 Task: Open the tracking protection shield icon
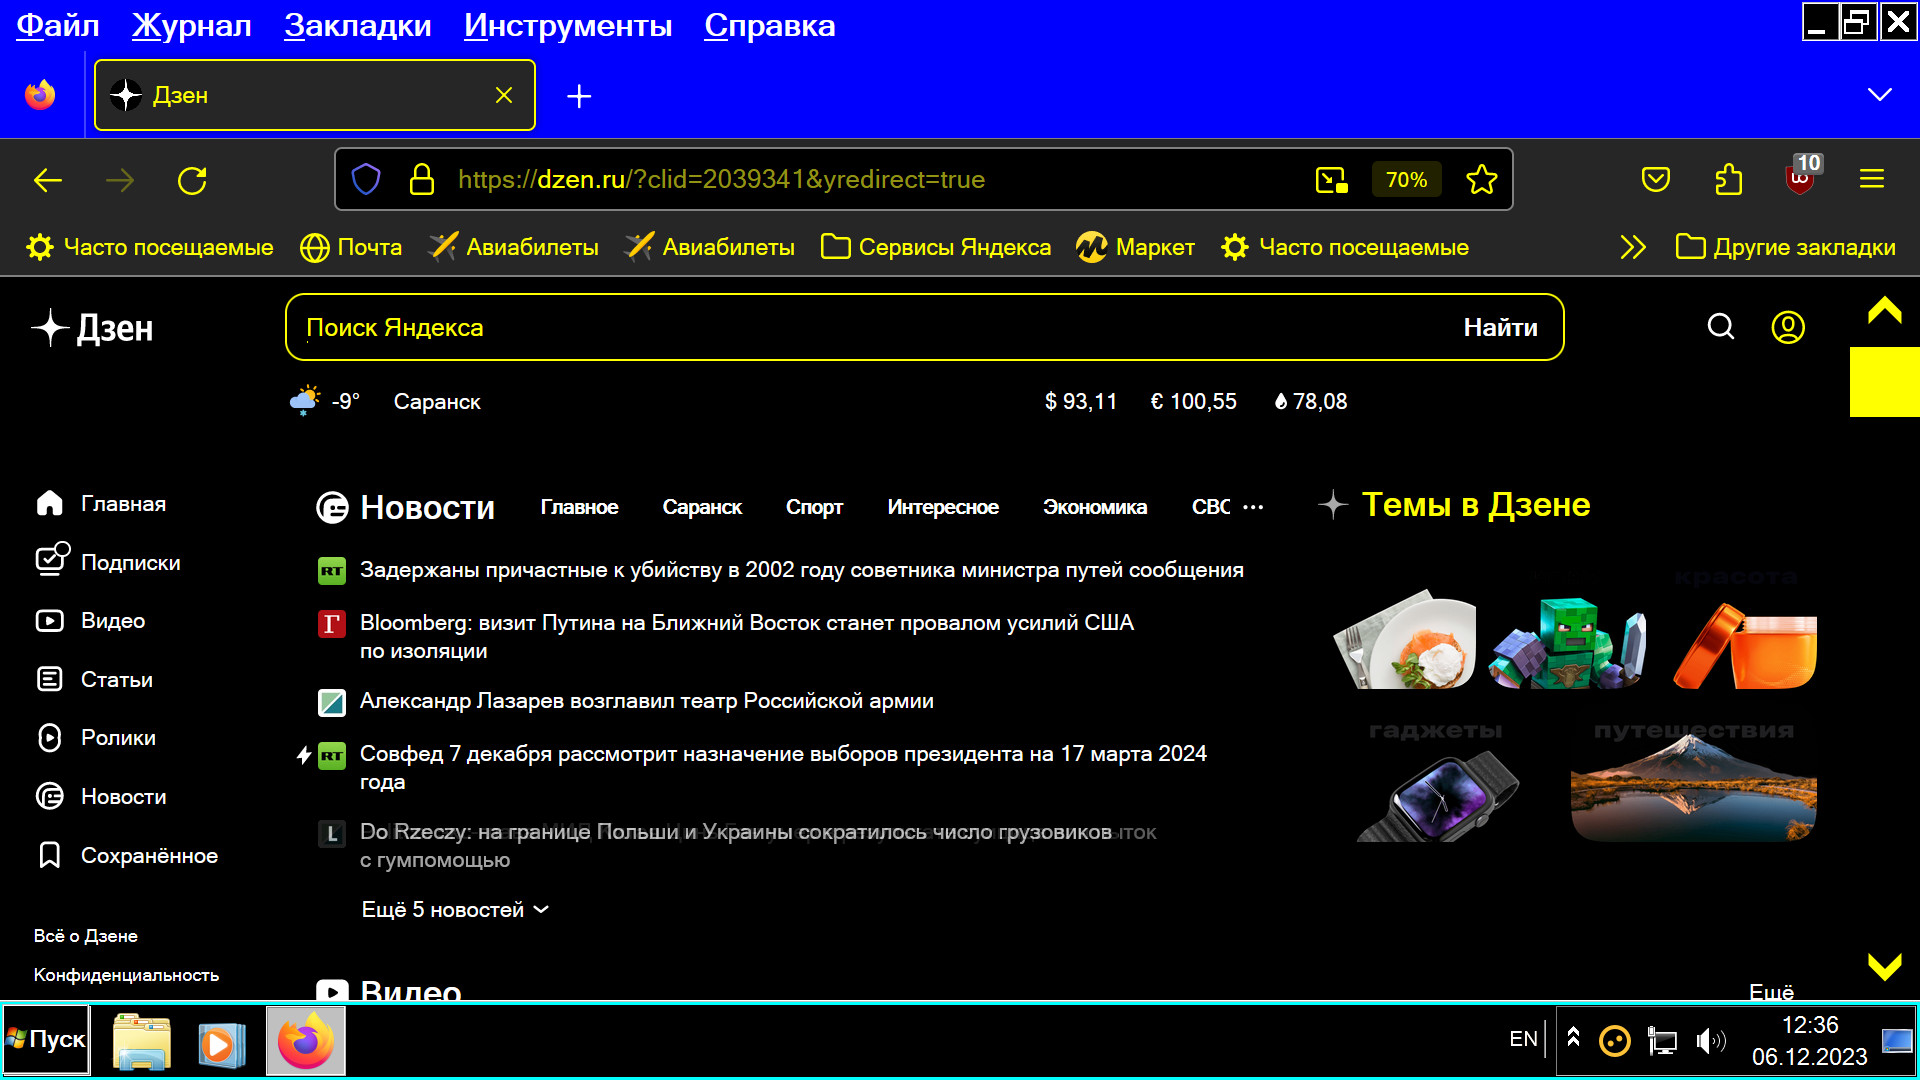(x=366, y=180)
